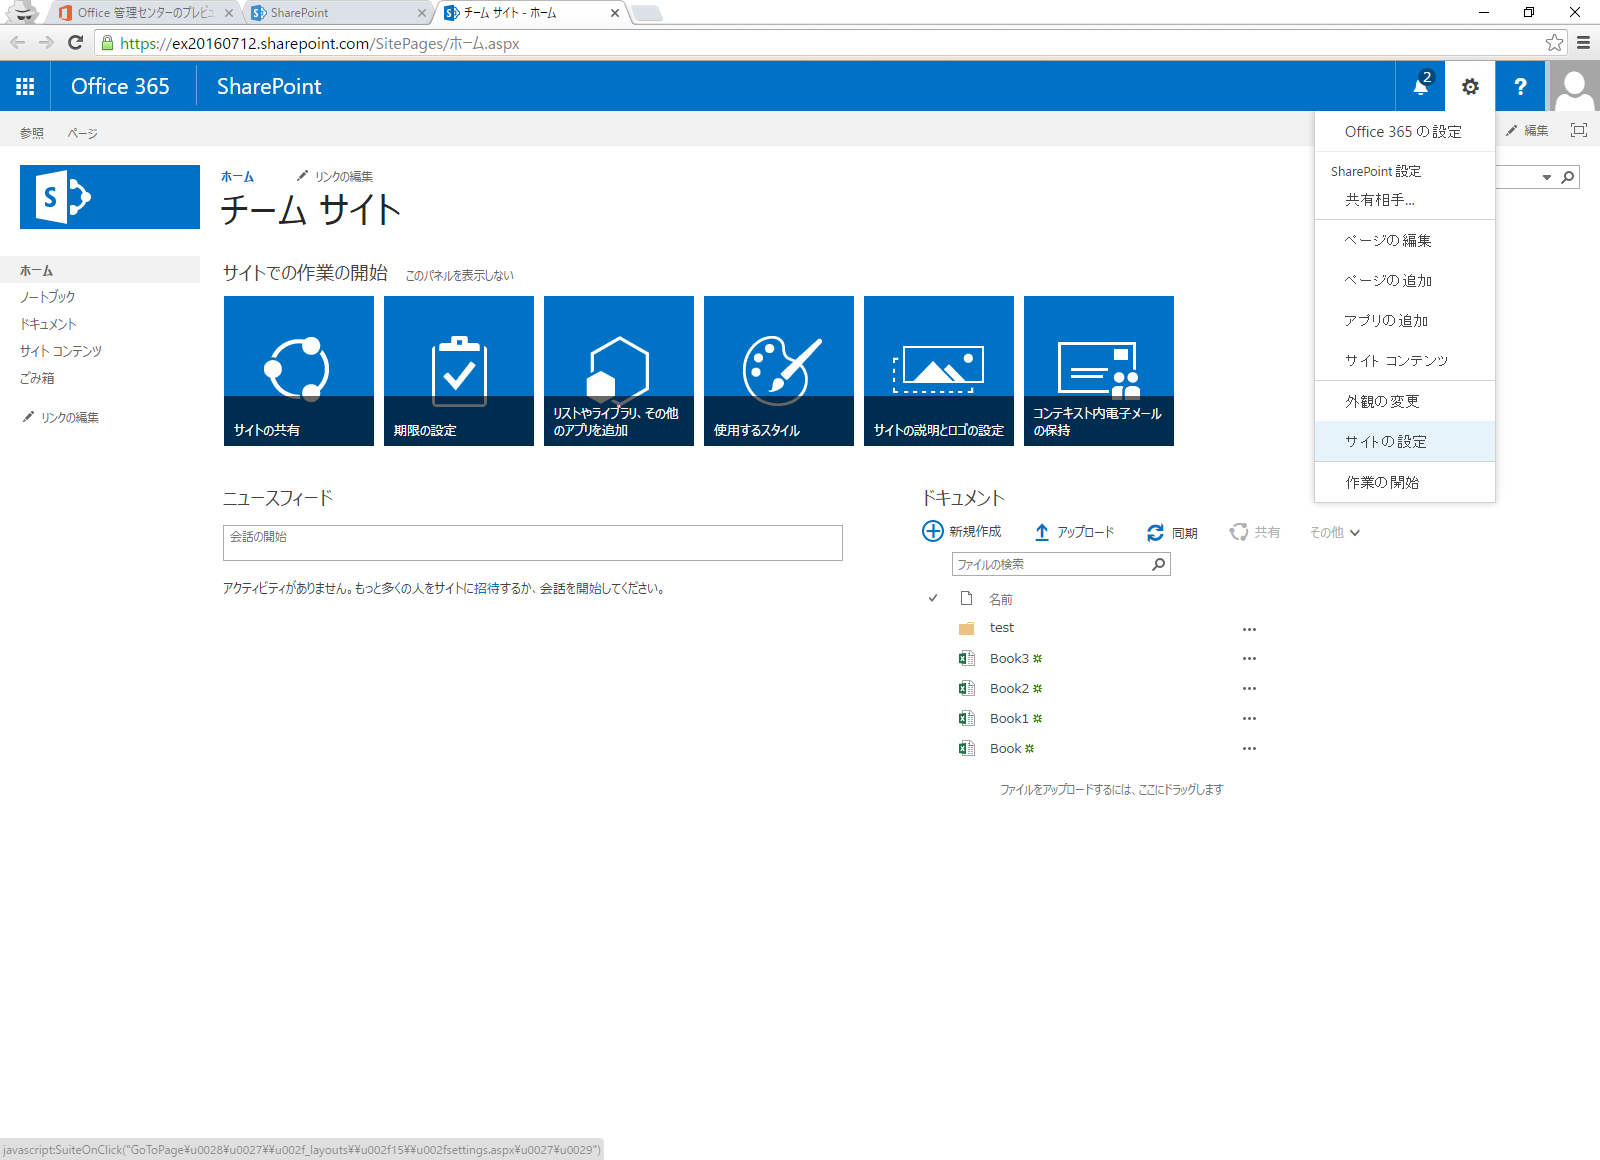Open ellipsis menu for Book2
The image size is (1600, 1160).
click(x=1249, y=688)
